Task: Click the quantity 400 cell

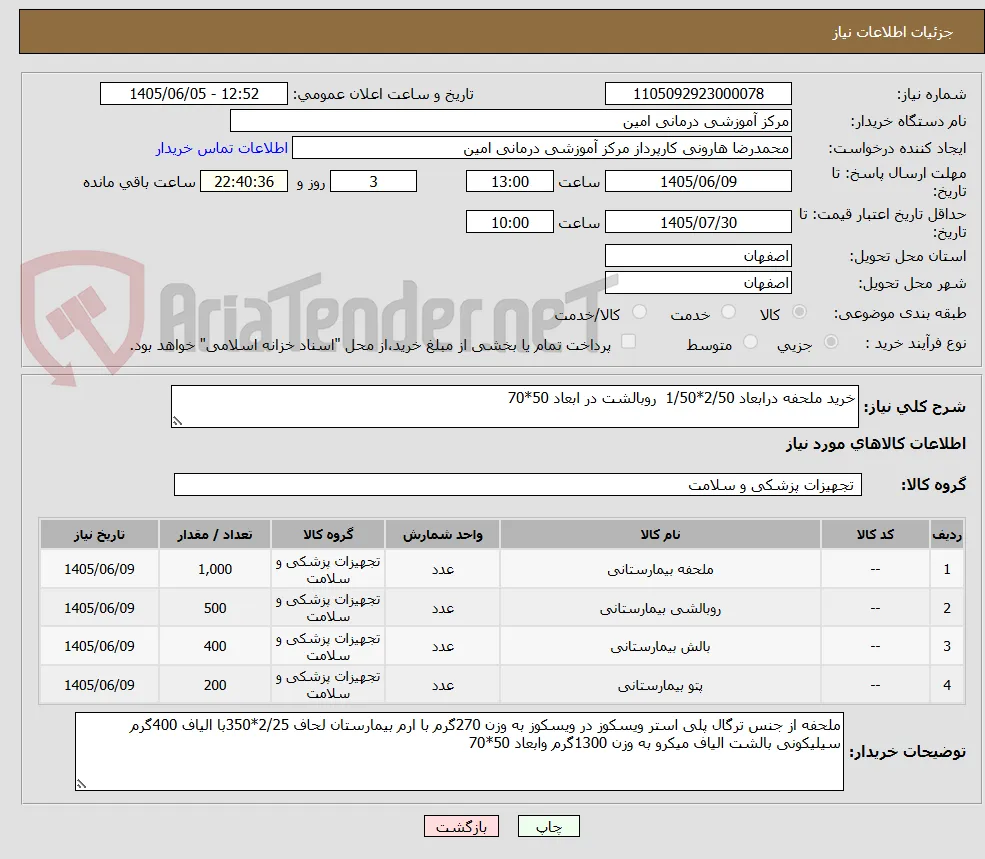Action: tap(215, 646)
